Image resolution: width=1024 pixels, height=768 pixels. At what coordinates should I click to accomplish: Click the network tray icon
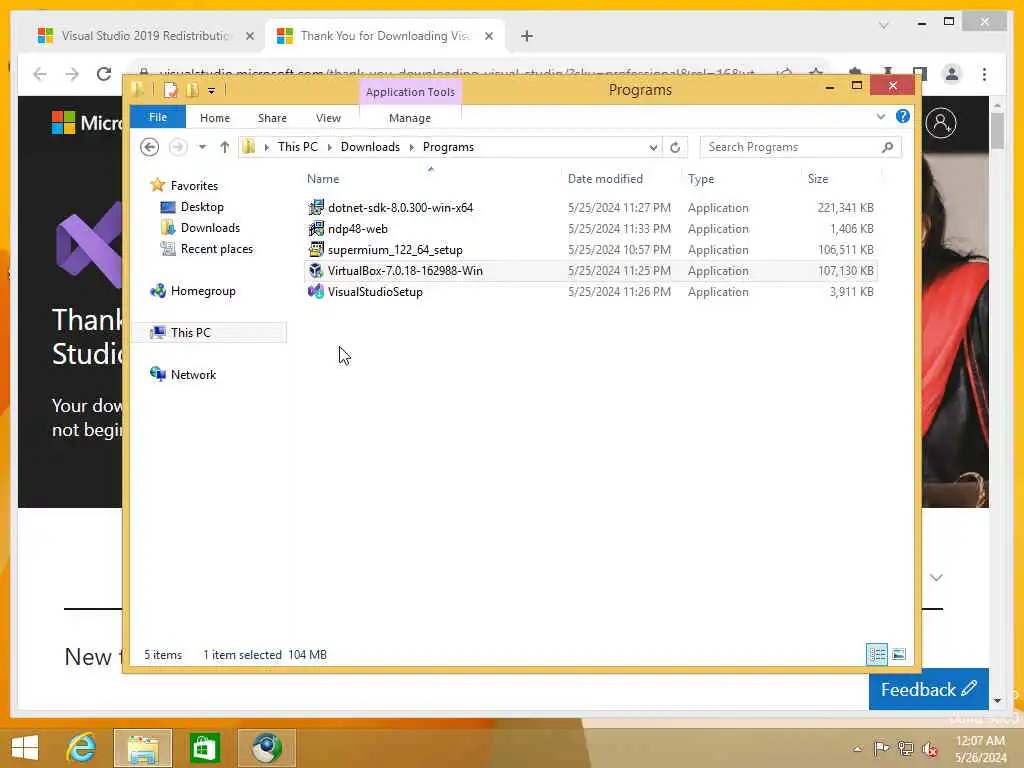pyautogui.click(x=905, y=748)
